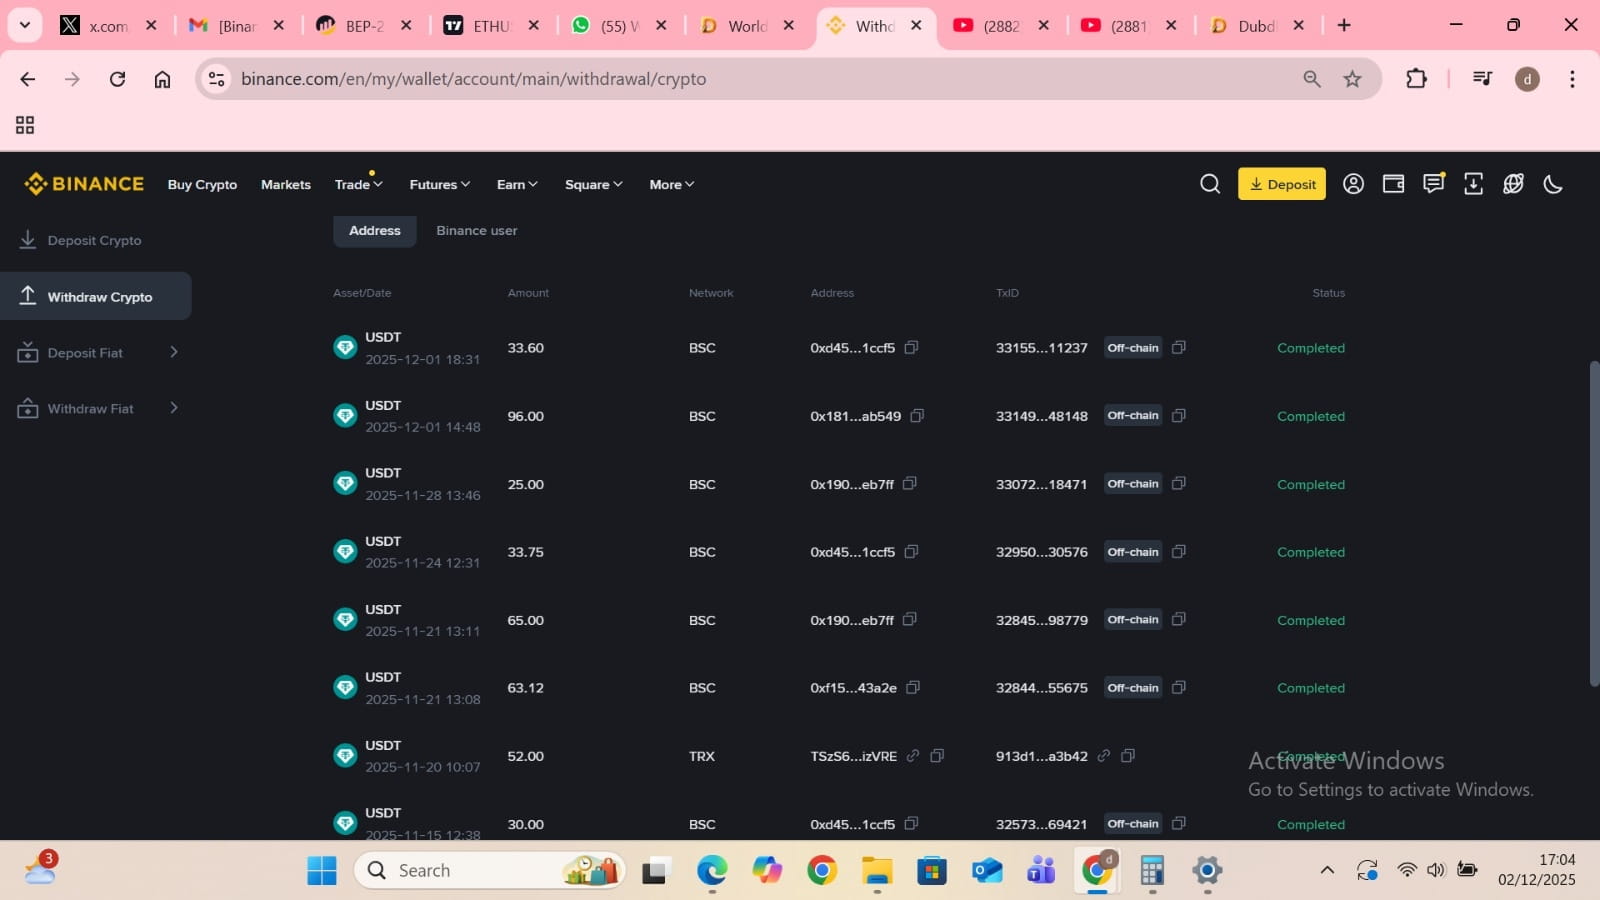
Task: Open the Binance search icon
Action: pos(1210,184)
